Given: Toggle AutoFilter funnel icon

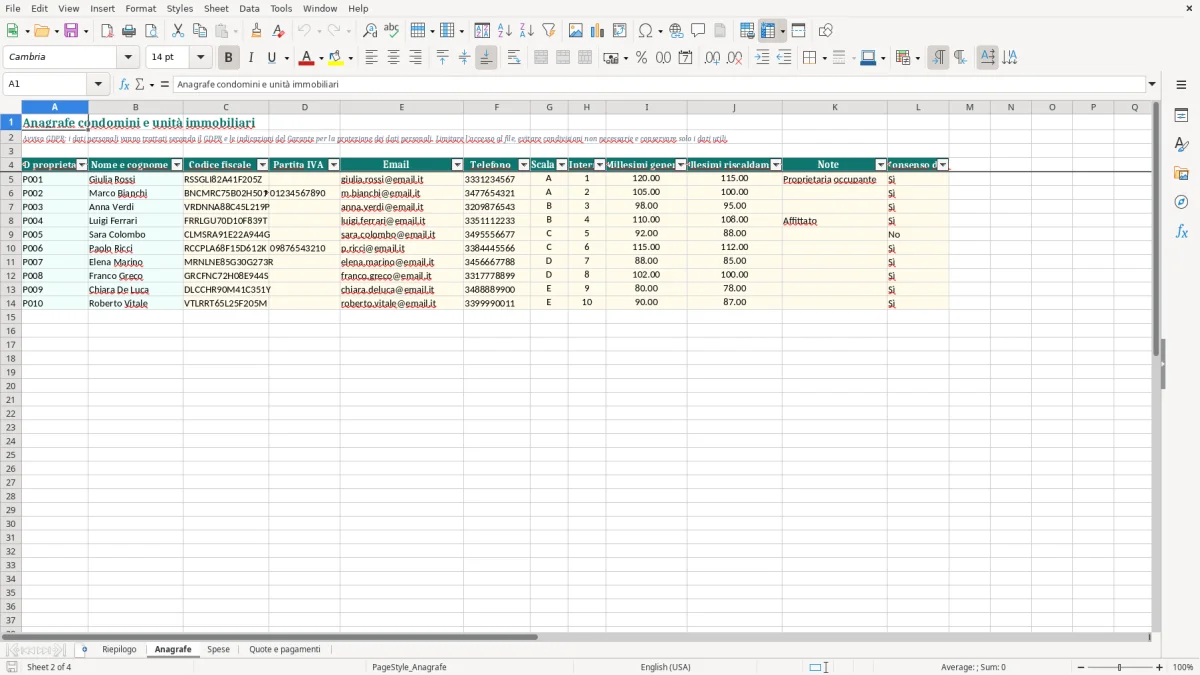Looking at the screenshot, I should tap(549, 31).
